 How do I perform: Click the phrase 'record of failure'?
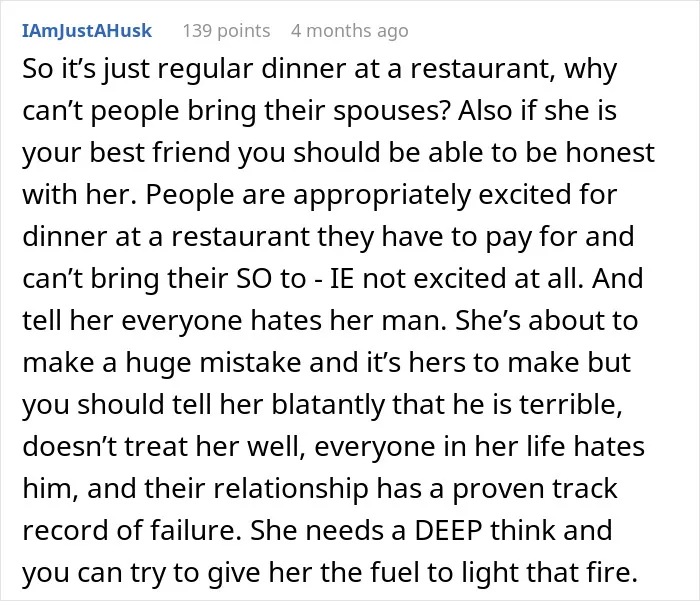pos(132,530)
